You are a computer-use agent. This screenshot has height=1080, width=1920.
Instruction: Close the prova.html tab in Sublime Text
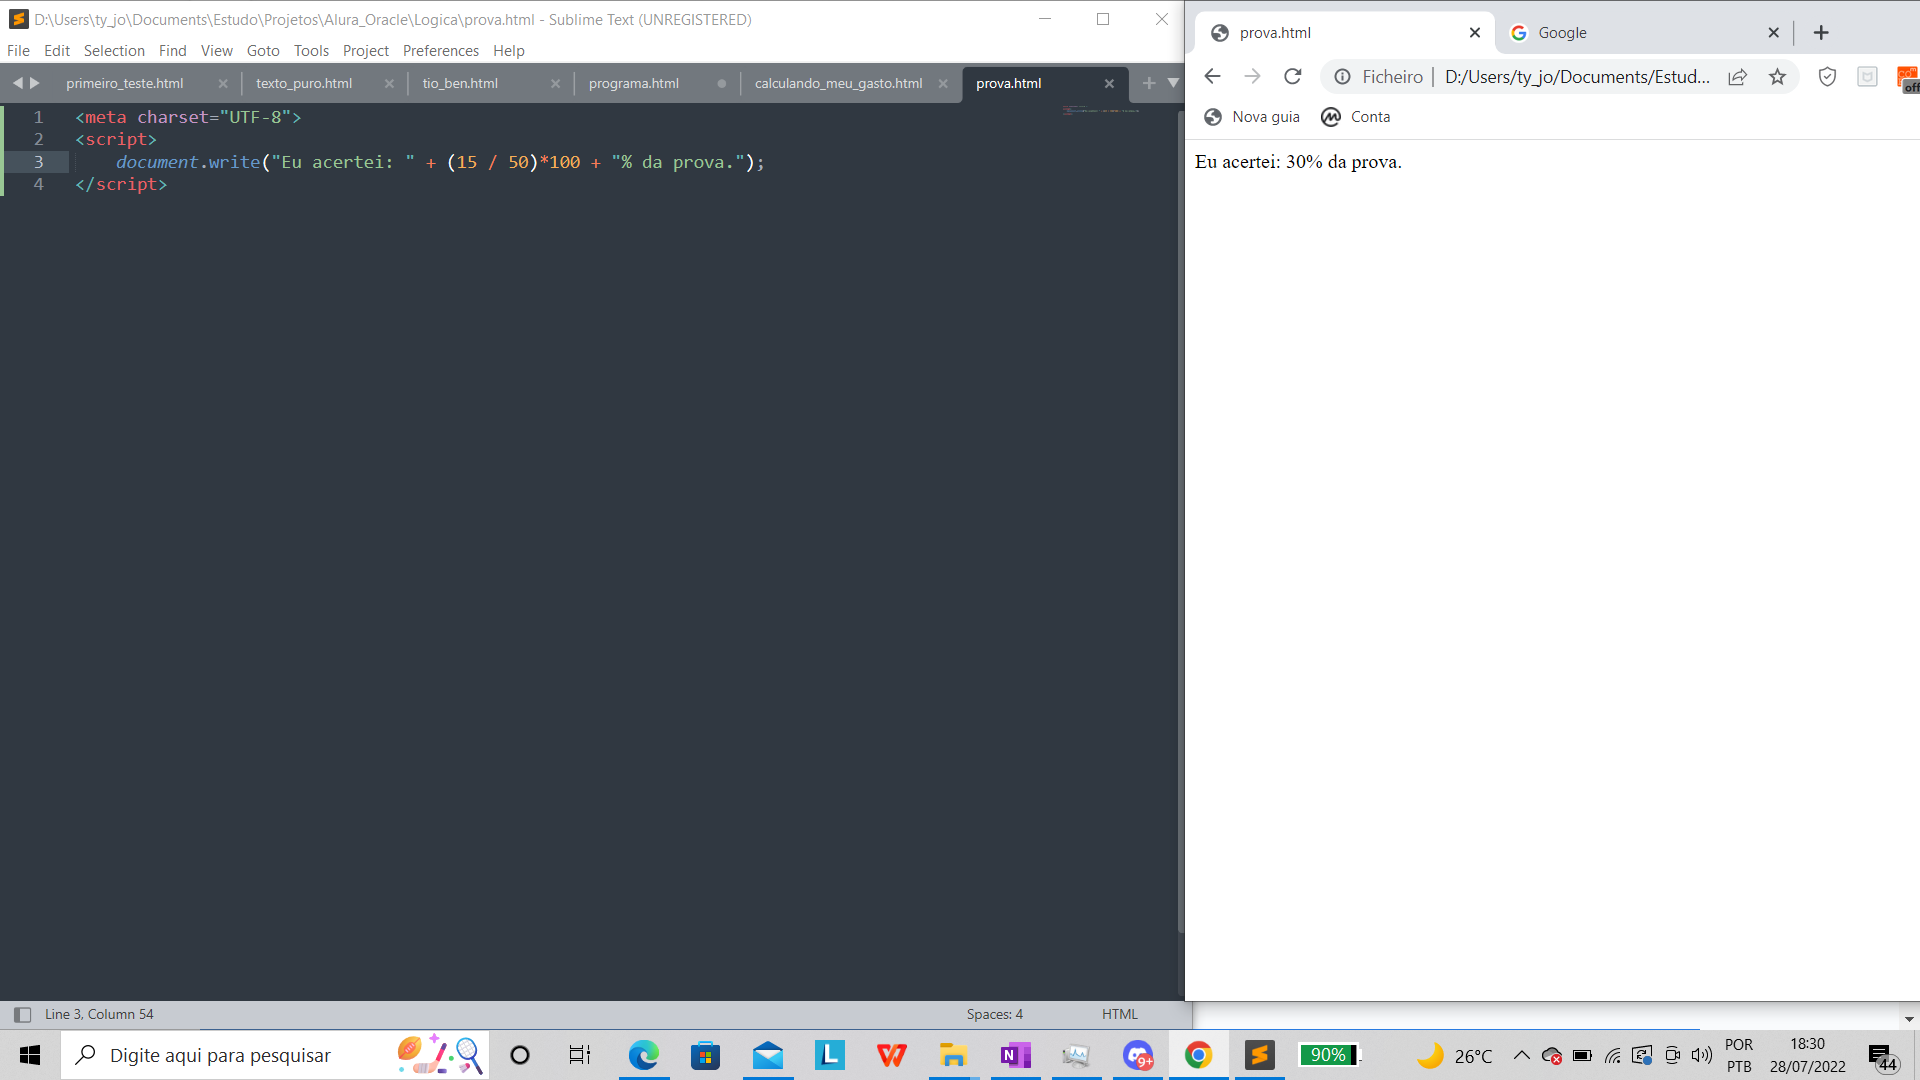click(1109, 84)
